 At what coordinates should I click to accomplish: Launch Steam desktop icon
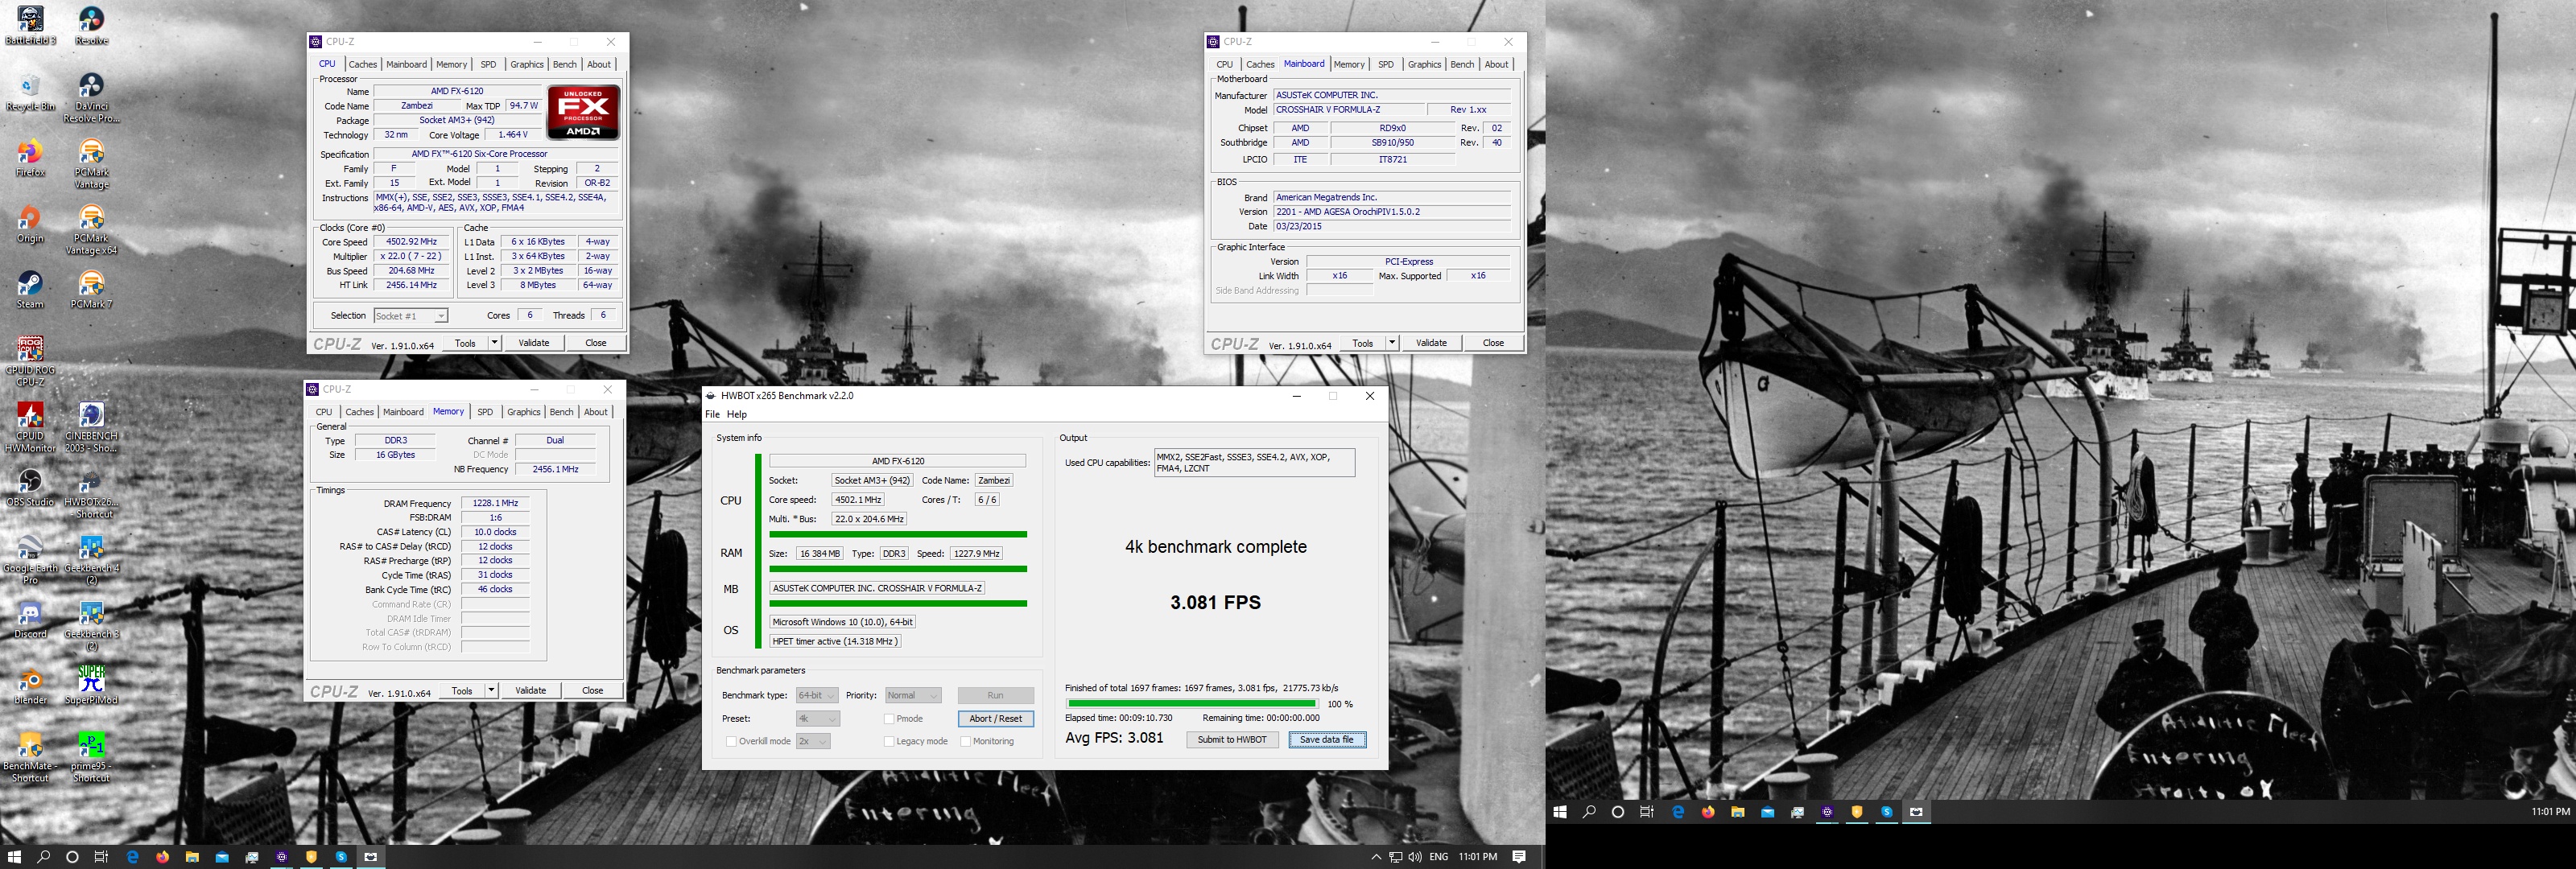(x=30, y=290)
